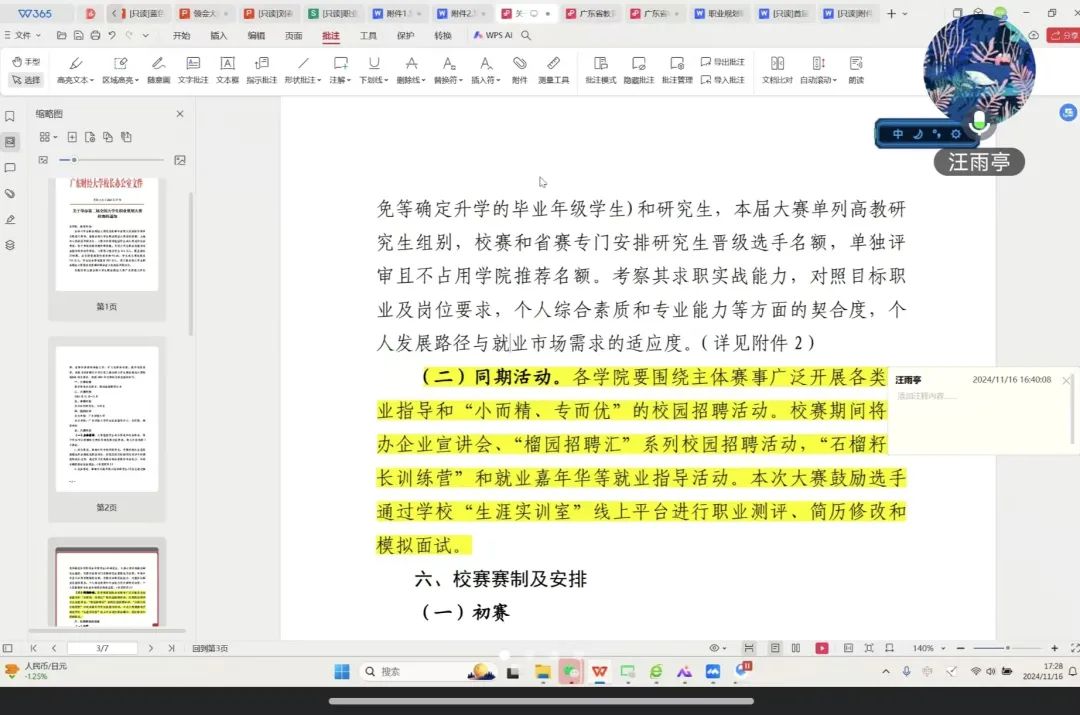Click the 3/7 page number field

[x=103, y=648]
